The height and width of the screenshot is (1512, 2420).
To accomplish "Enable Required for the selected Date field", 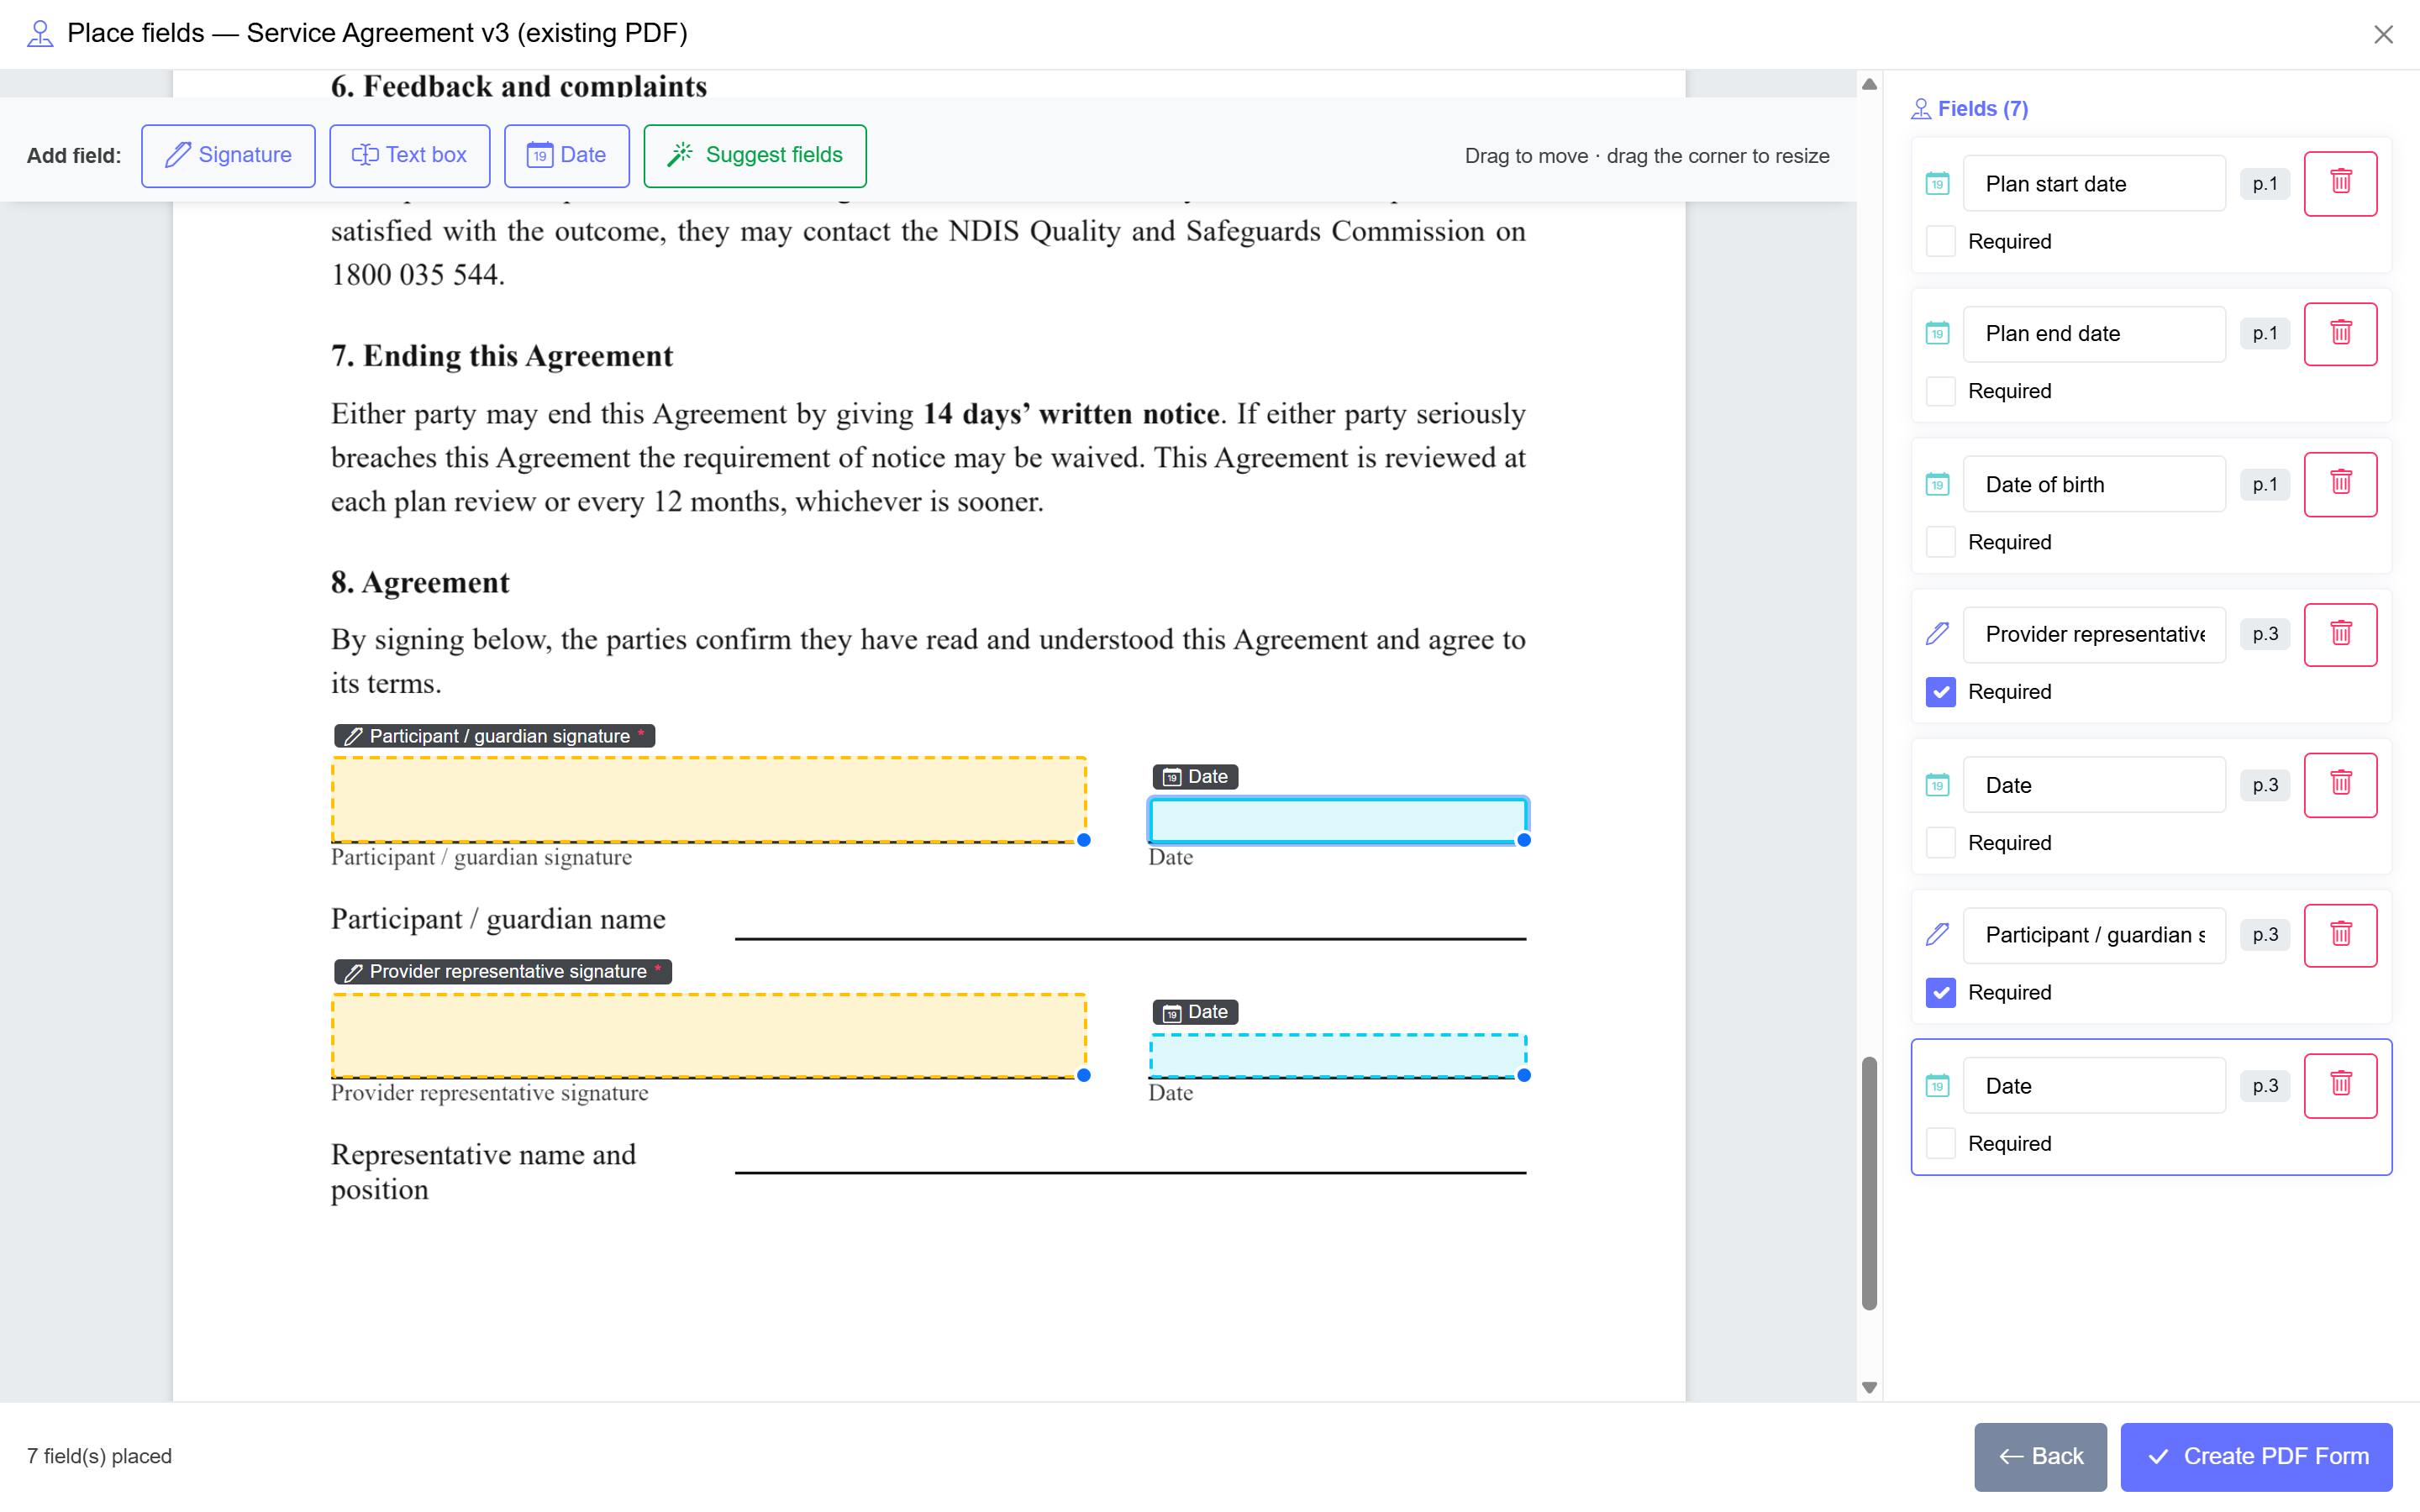I will pyautogui.click(x=1940, y=1143).
